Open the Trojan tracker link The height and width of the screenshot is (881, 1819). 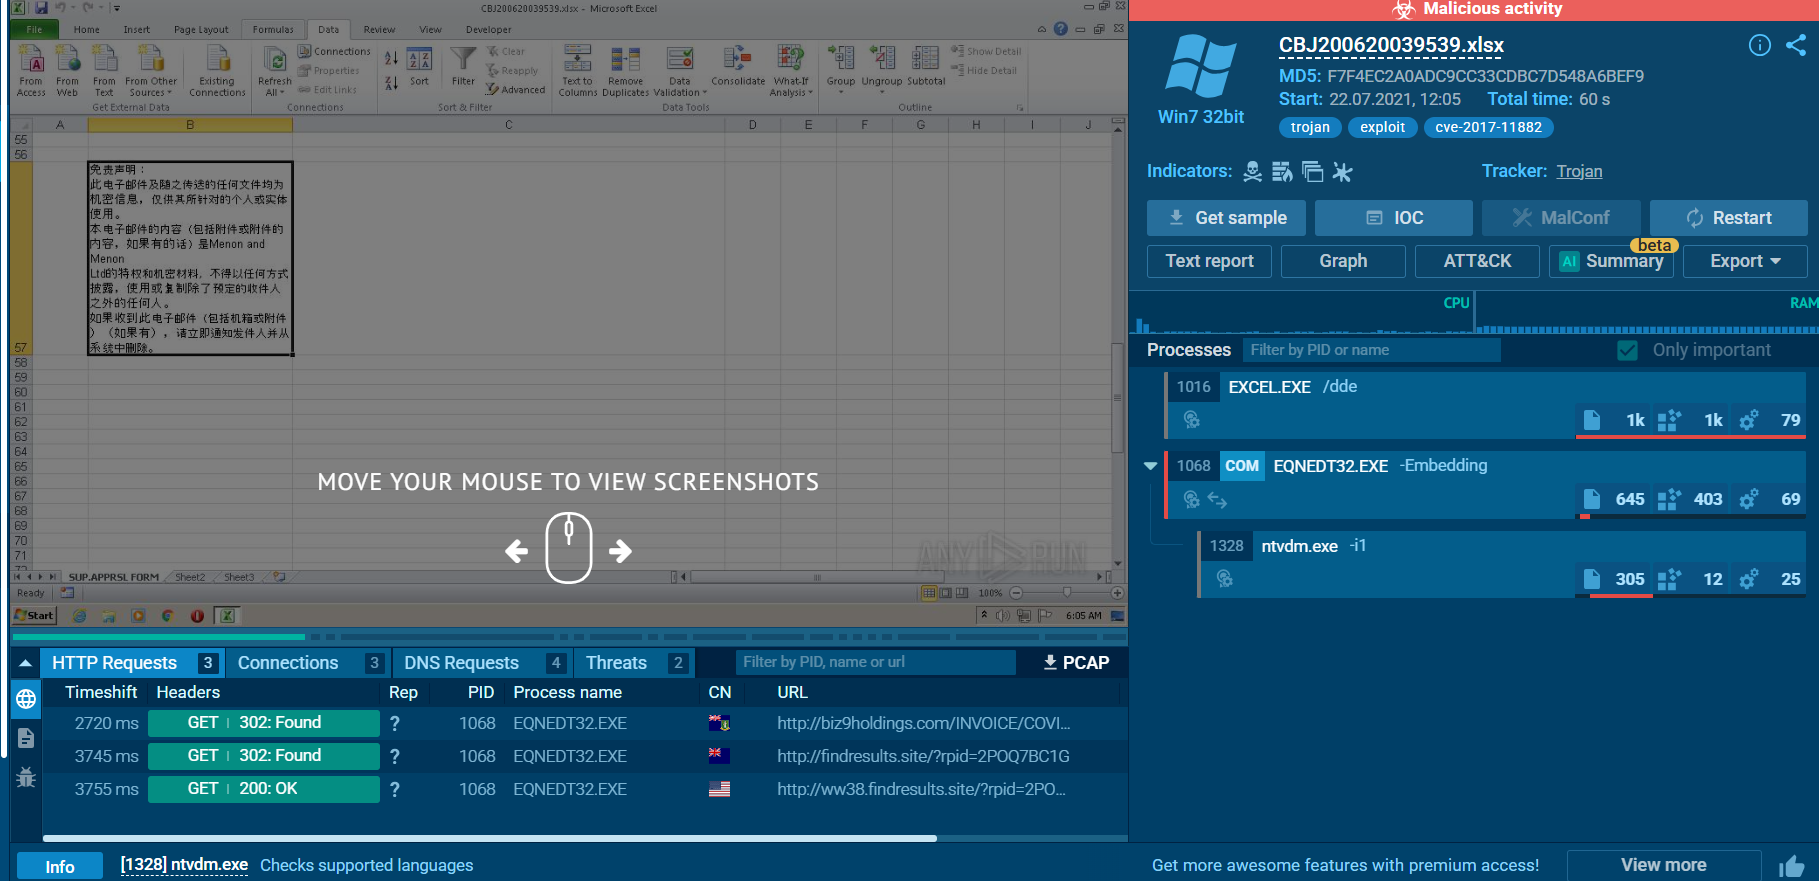pos(1579,171)
